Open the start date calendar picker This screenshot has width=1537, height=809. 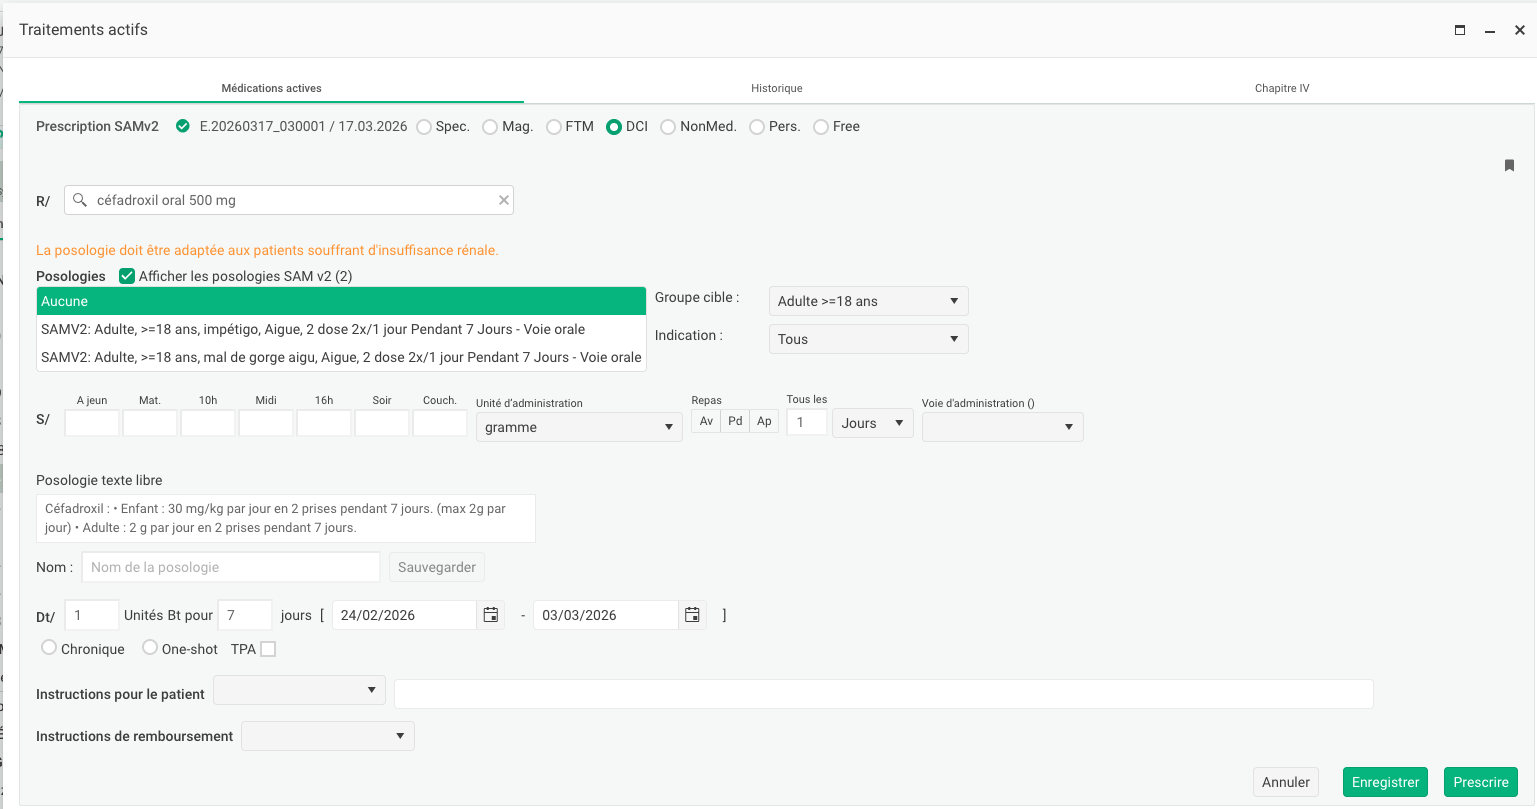click(491, 615)
